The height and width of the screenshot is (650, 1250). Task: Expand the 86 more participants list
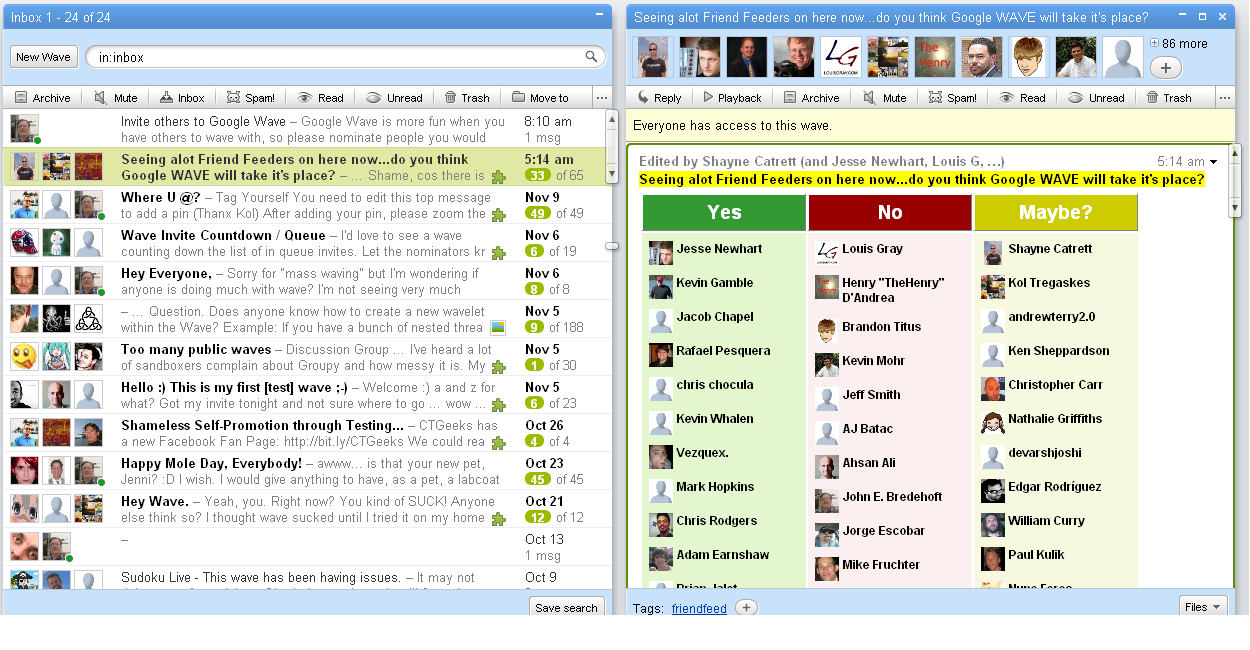[1179, 44]
